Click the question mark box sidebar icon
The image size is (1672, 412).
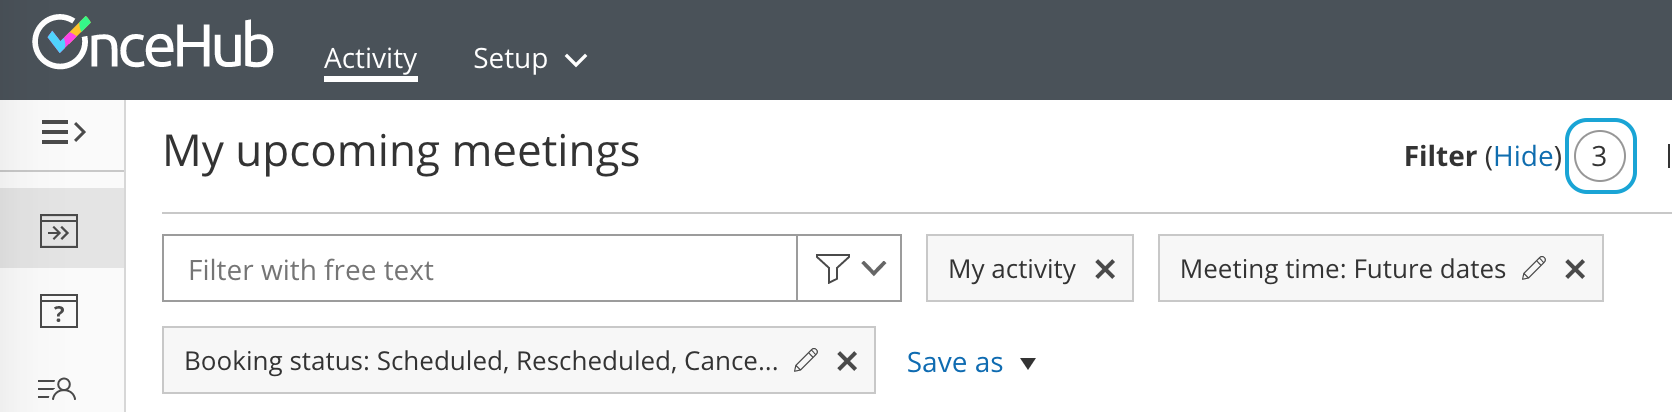pyautogui.click(x=59, y=312)
